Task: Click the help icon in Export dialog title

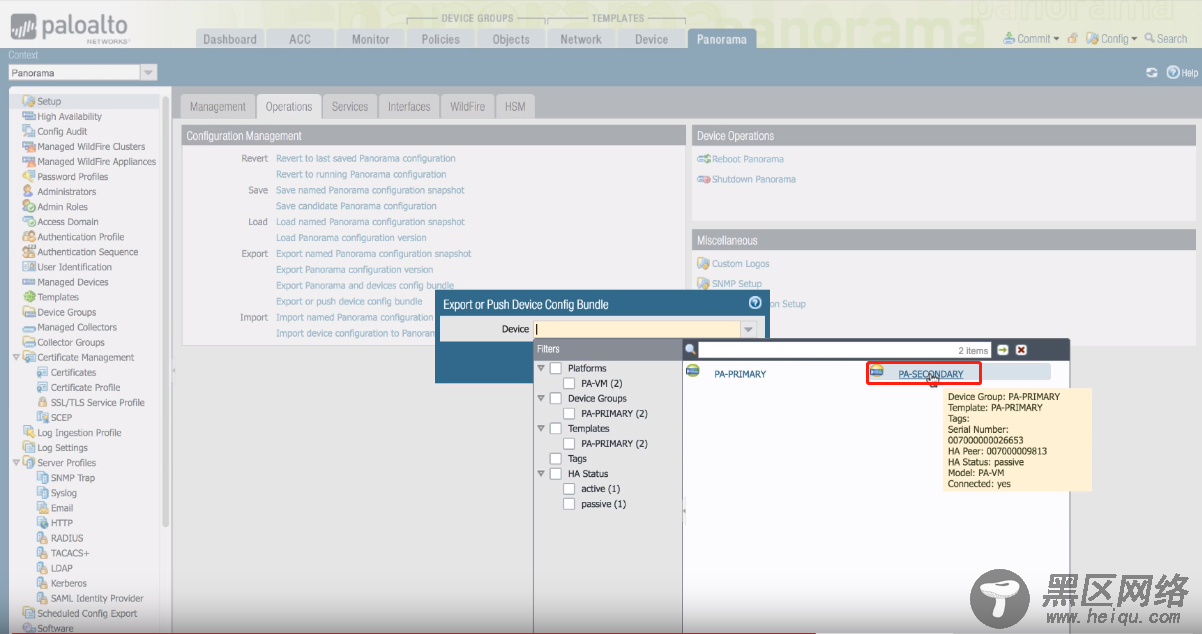Action: click(755, 303)
